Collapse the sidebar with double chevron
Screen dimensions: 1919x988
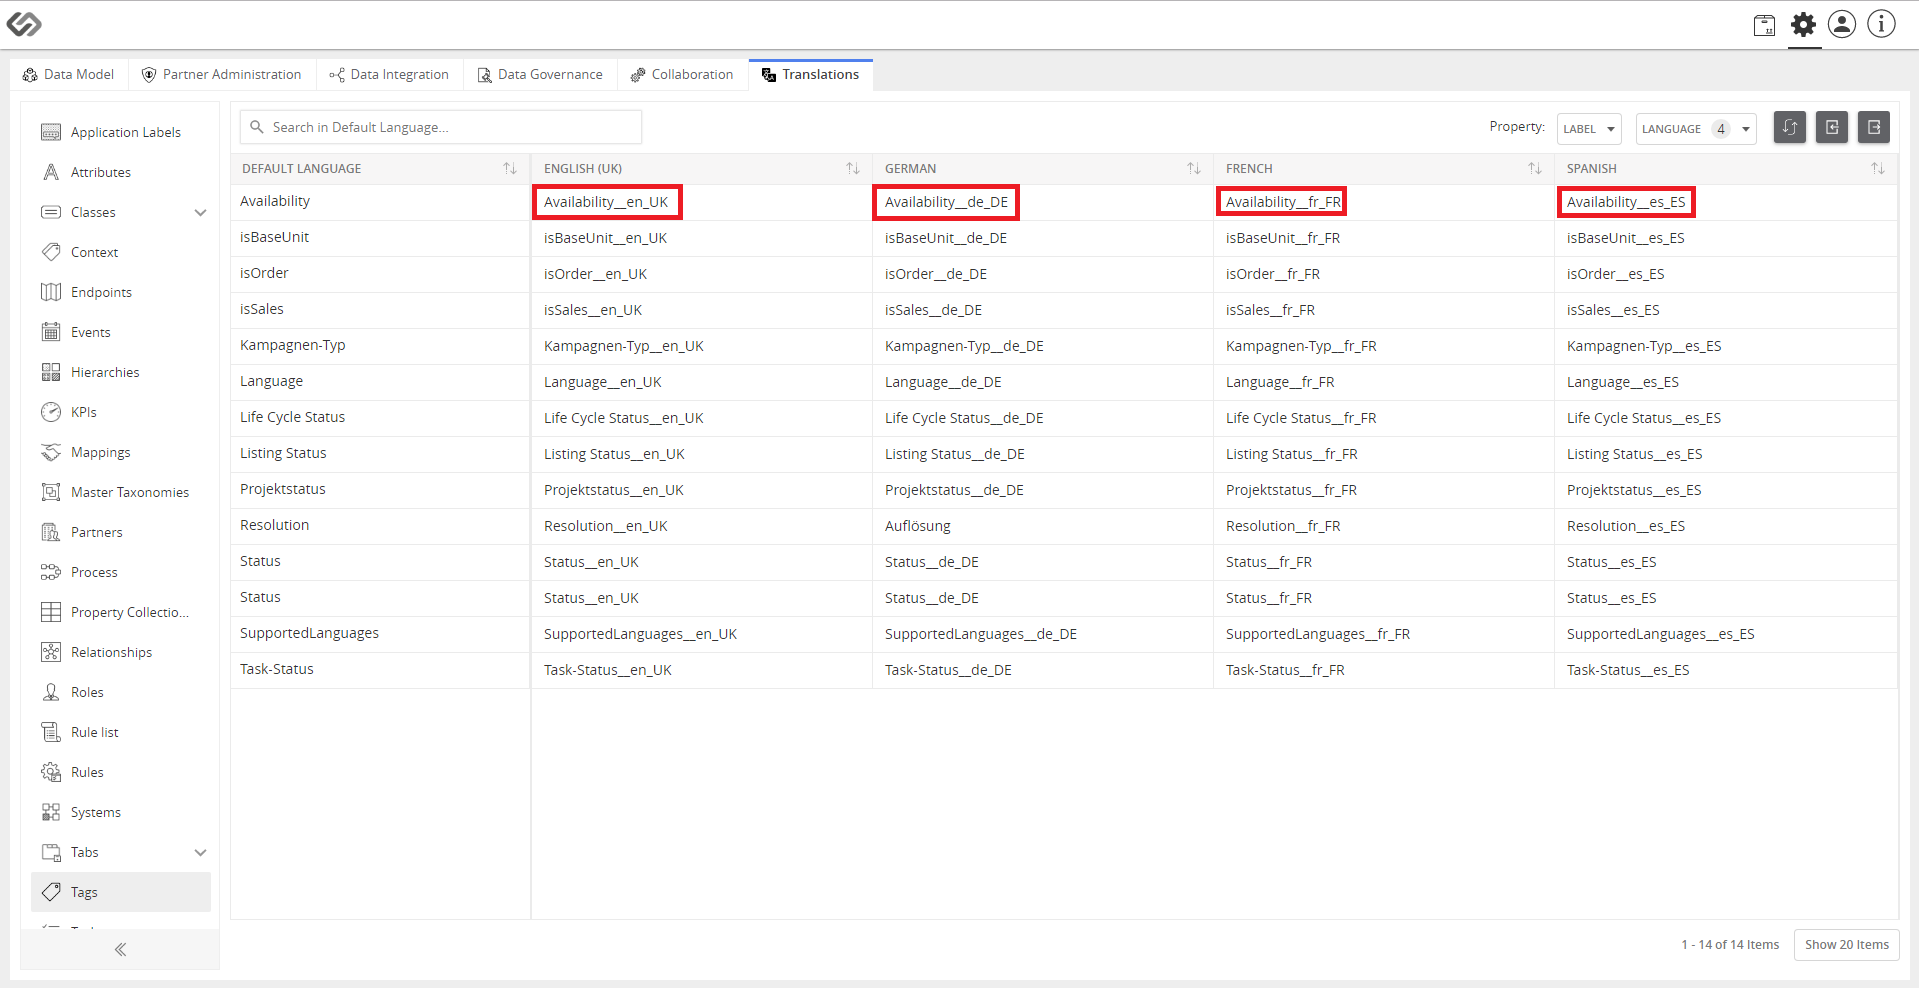120,949
